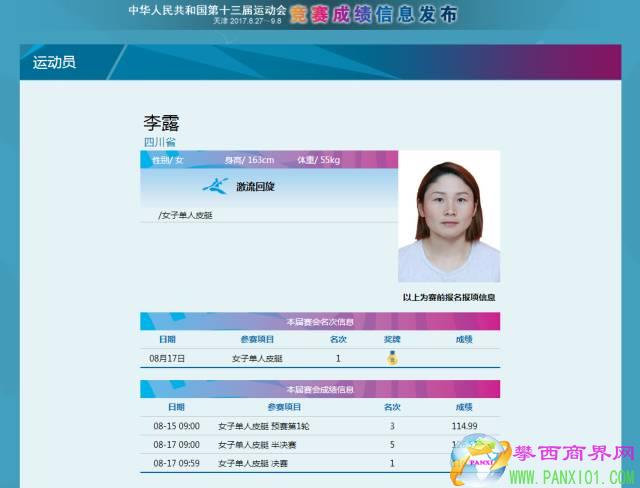This screenshot has width=640, height=488.
Task: Click the 114.99 score value
Action: [463, 426]
